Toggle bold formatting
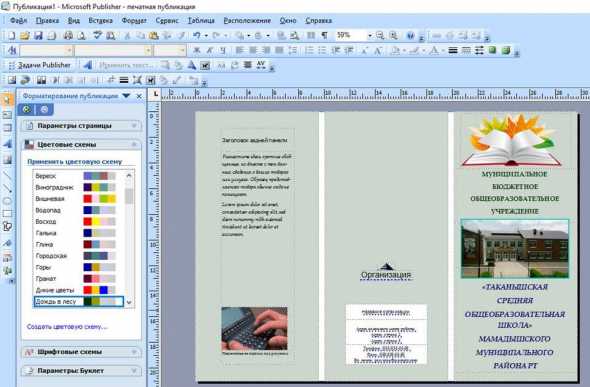The image size is (590, 387). (196, 50)
